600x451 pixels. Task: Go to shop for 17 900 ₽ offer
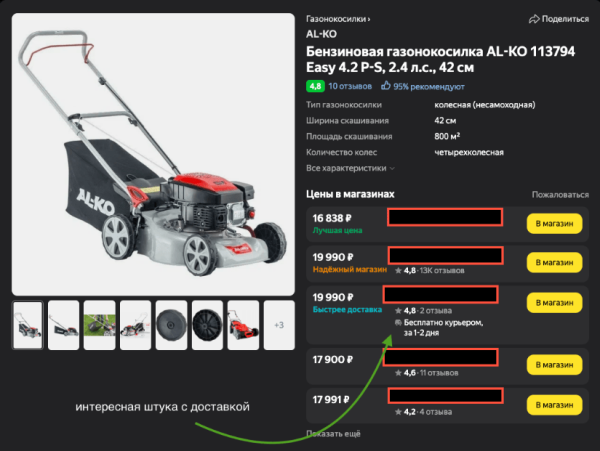554,365
